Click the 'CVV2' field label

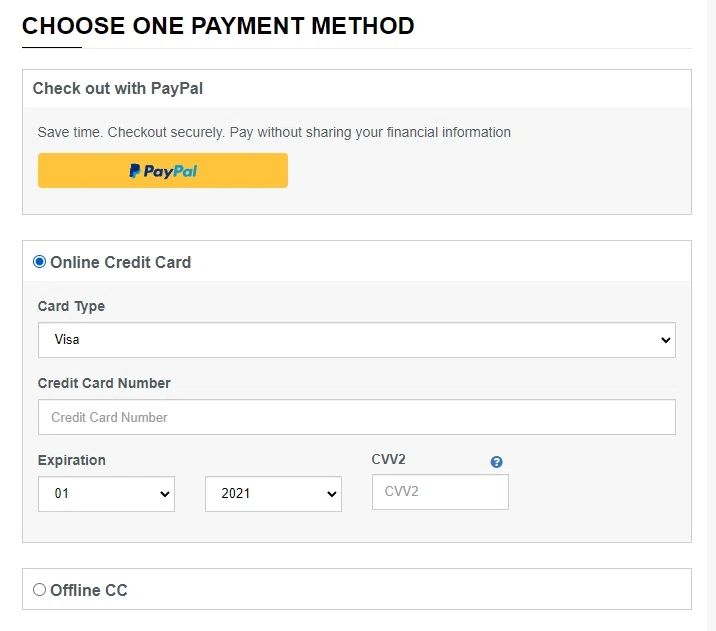click(x=389, y=459)
